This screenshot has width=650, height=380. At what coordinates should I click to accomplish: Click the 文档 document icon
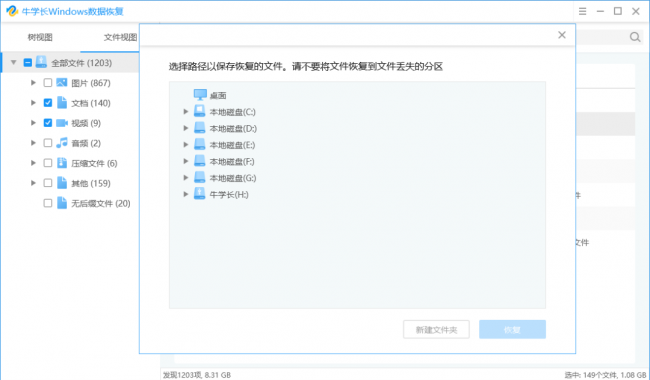pos(62,102)
